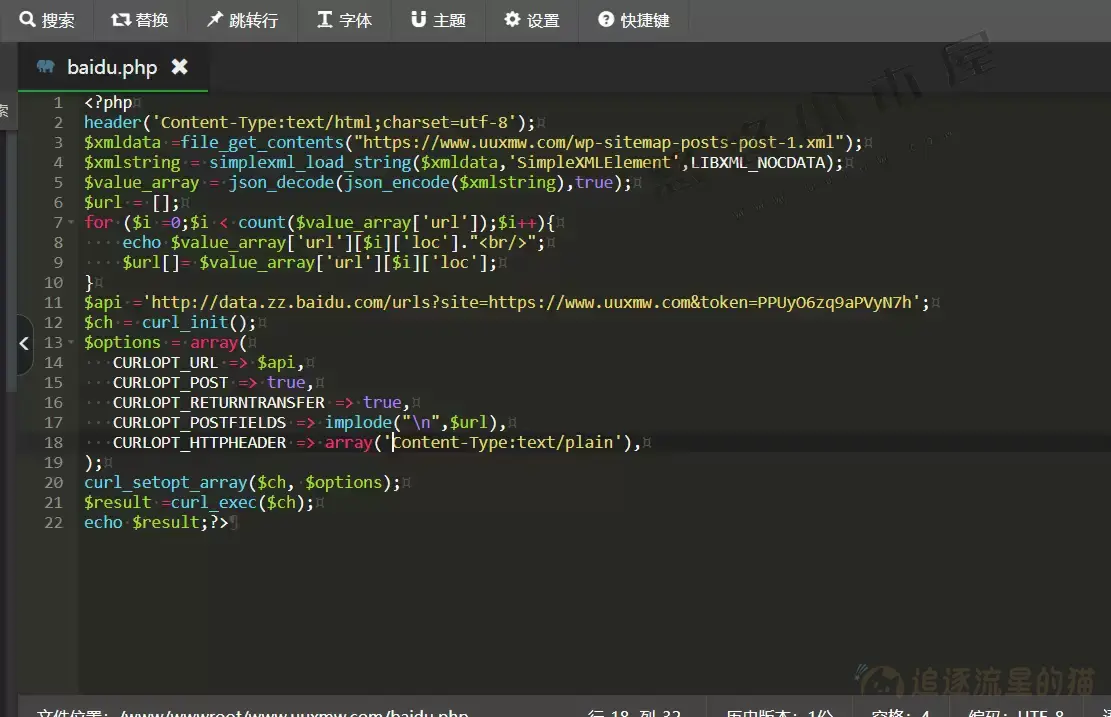Image resolution: width=1111 pixels, height=717 pixels.
Task: Close the baidu.php tab
Action: (x=179, y=67)
